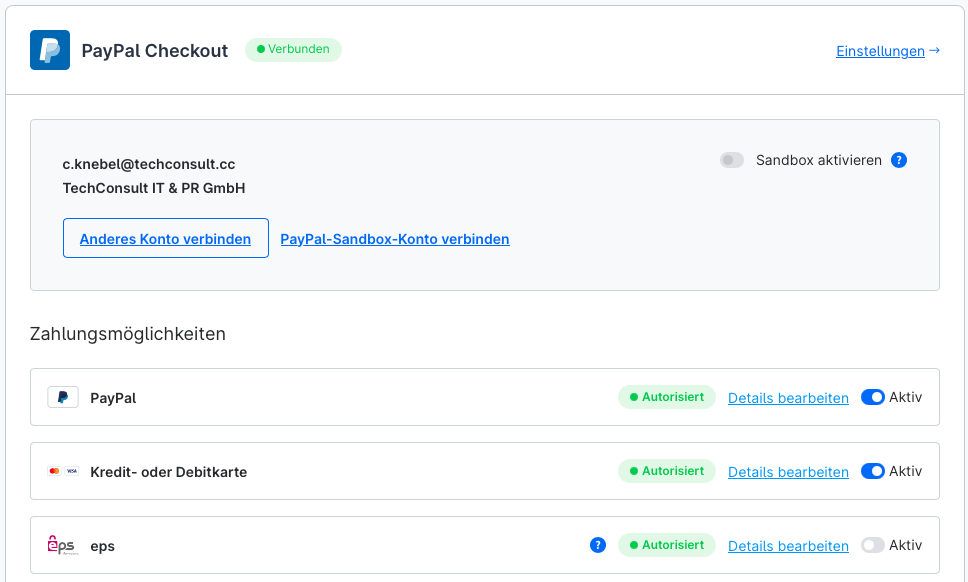Toggle the Sandbox aktivieren switch
This screenshot has height=582, width=968.
coord(732,160)
